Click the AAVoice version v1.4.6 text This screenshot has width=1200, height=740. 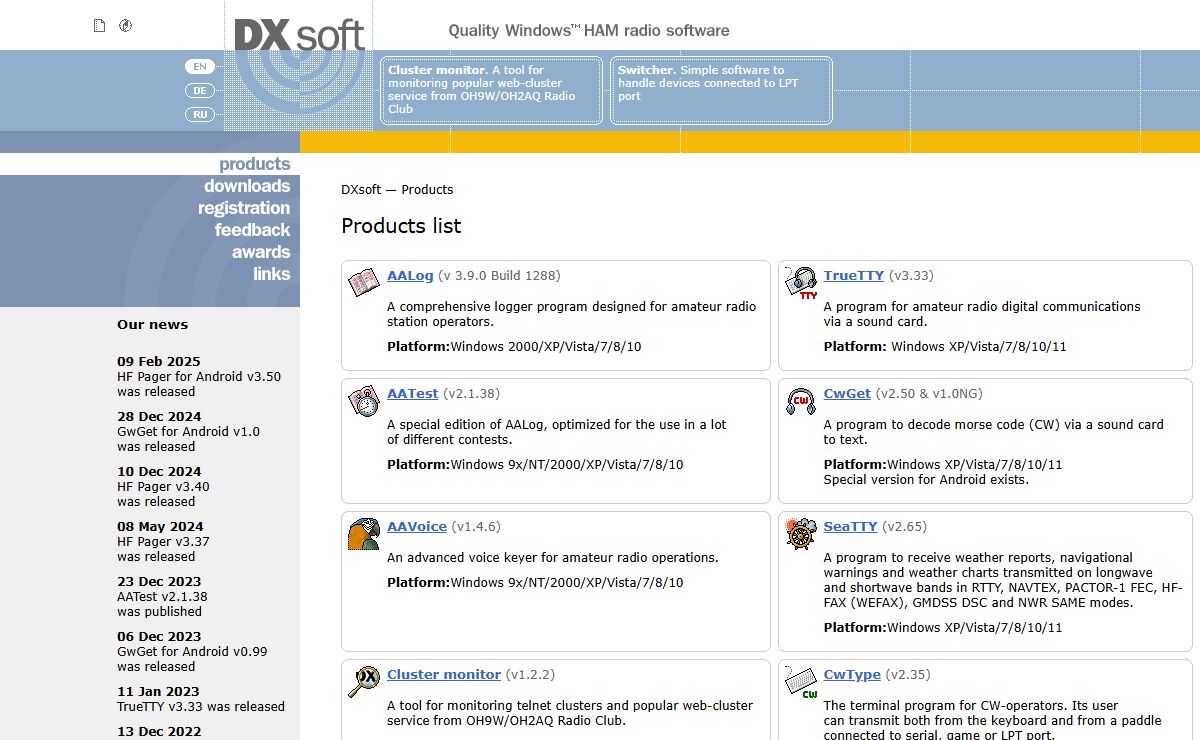point(476,526)
